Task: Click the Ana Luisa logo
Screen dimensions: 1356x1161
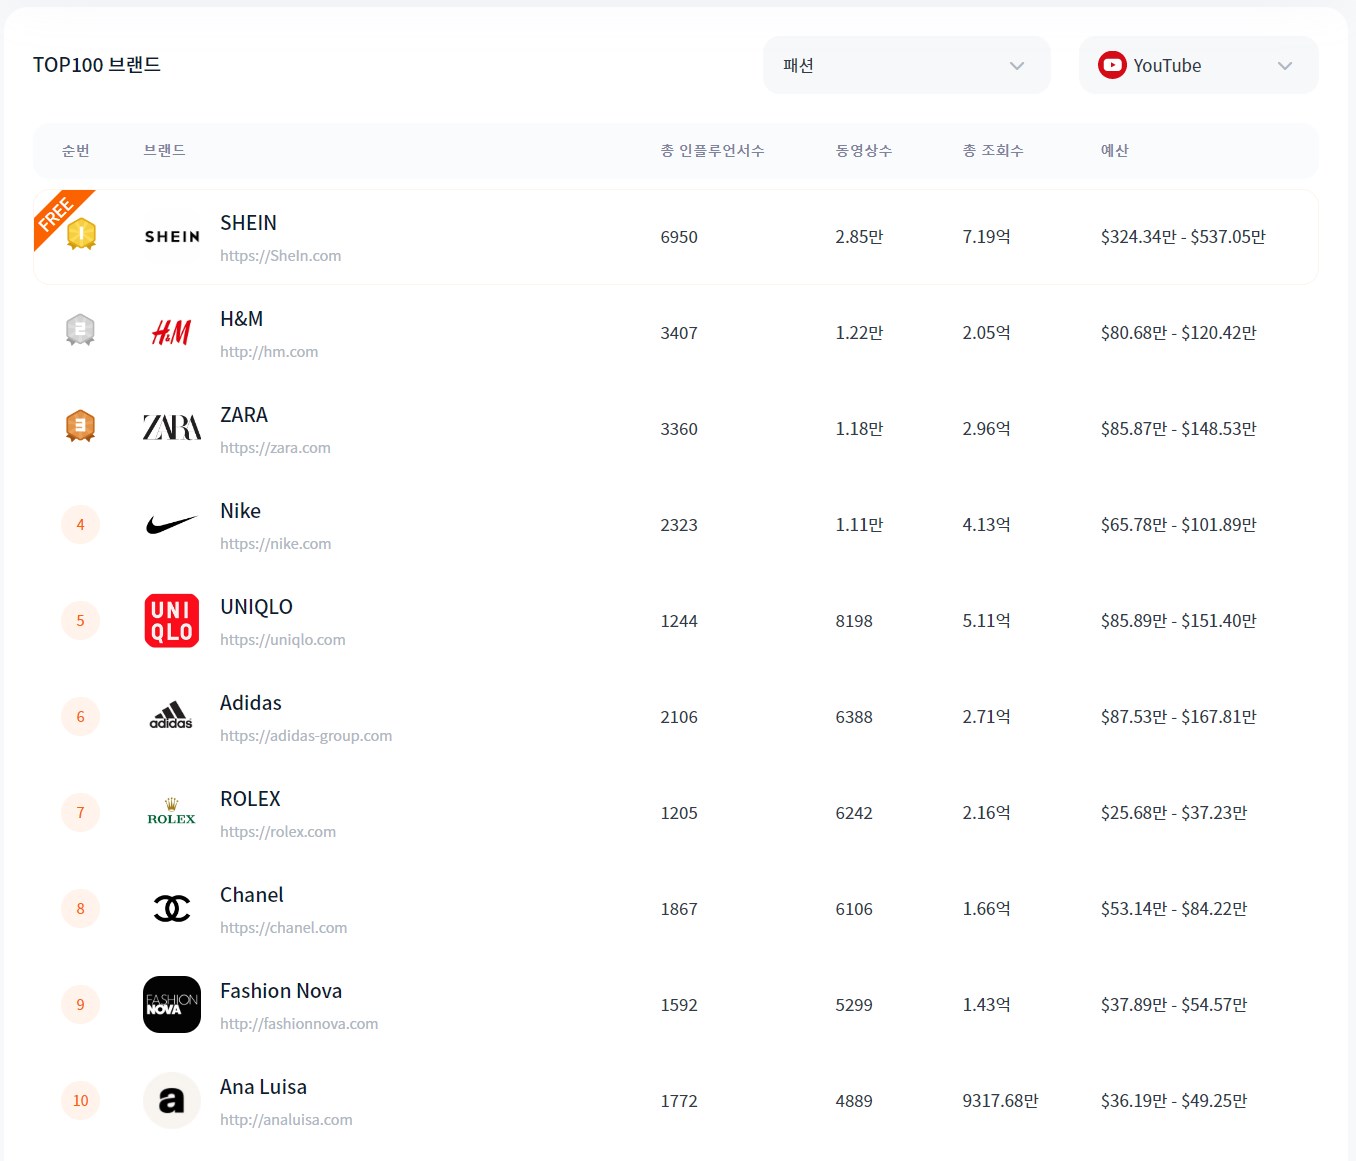Action: pyautogui.click(x=172, y=1100)
